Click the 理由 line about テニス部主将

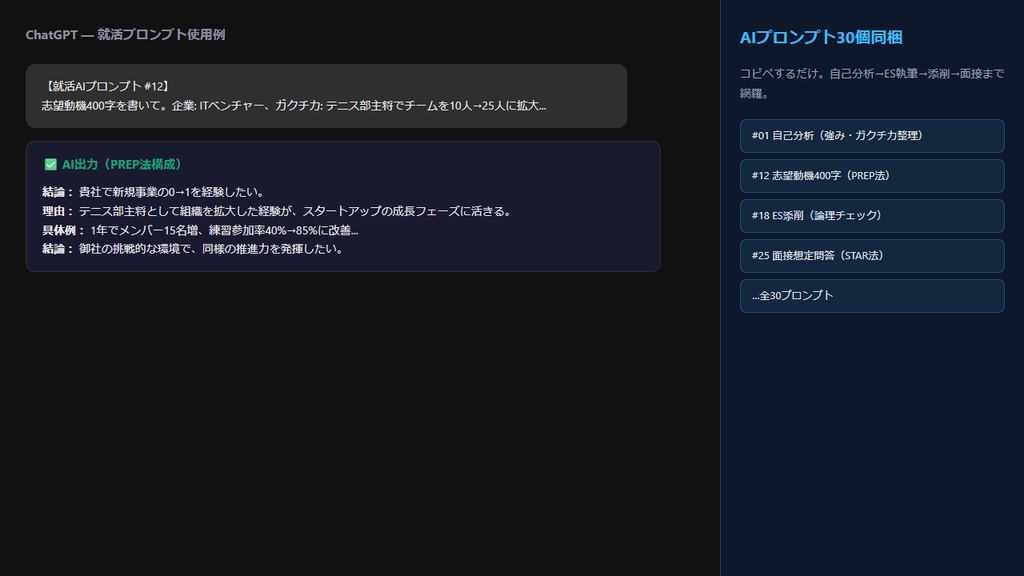pyautogui.click(x=278, y=212)
